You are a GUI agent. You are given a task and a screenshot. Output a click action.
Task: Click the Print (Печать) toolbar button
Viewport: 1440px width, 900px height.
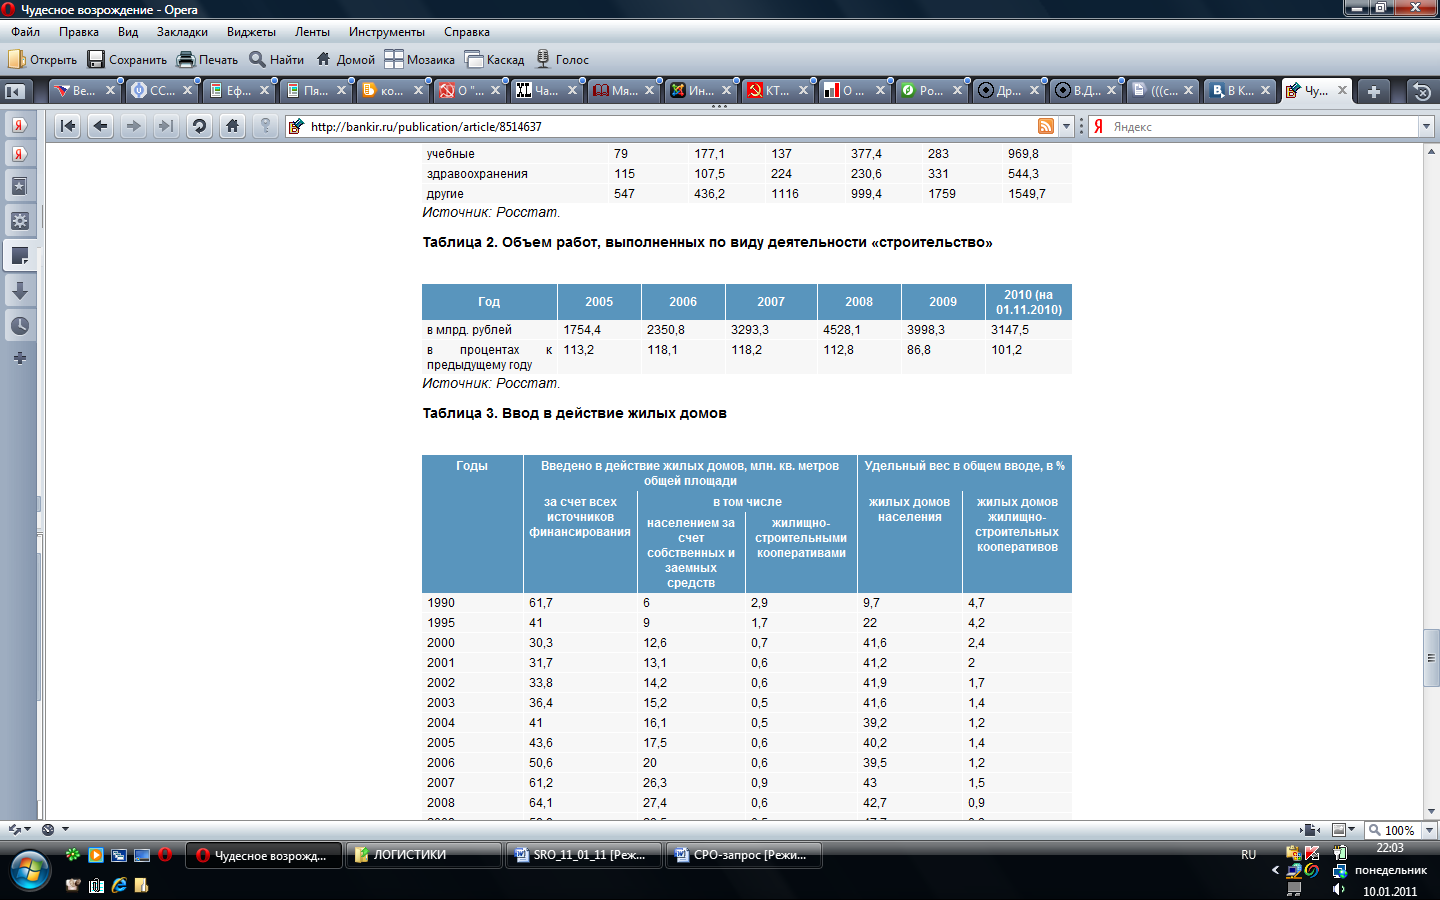(208, 59)
